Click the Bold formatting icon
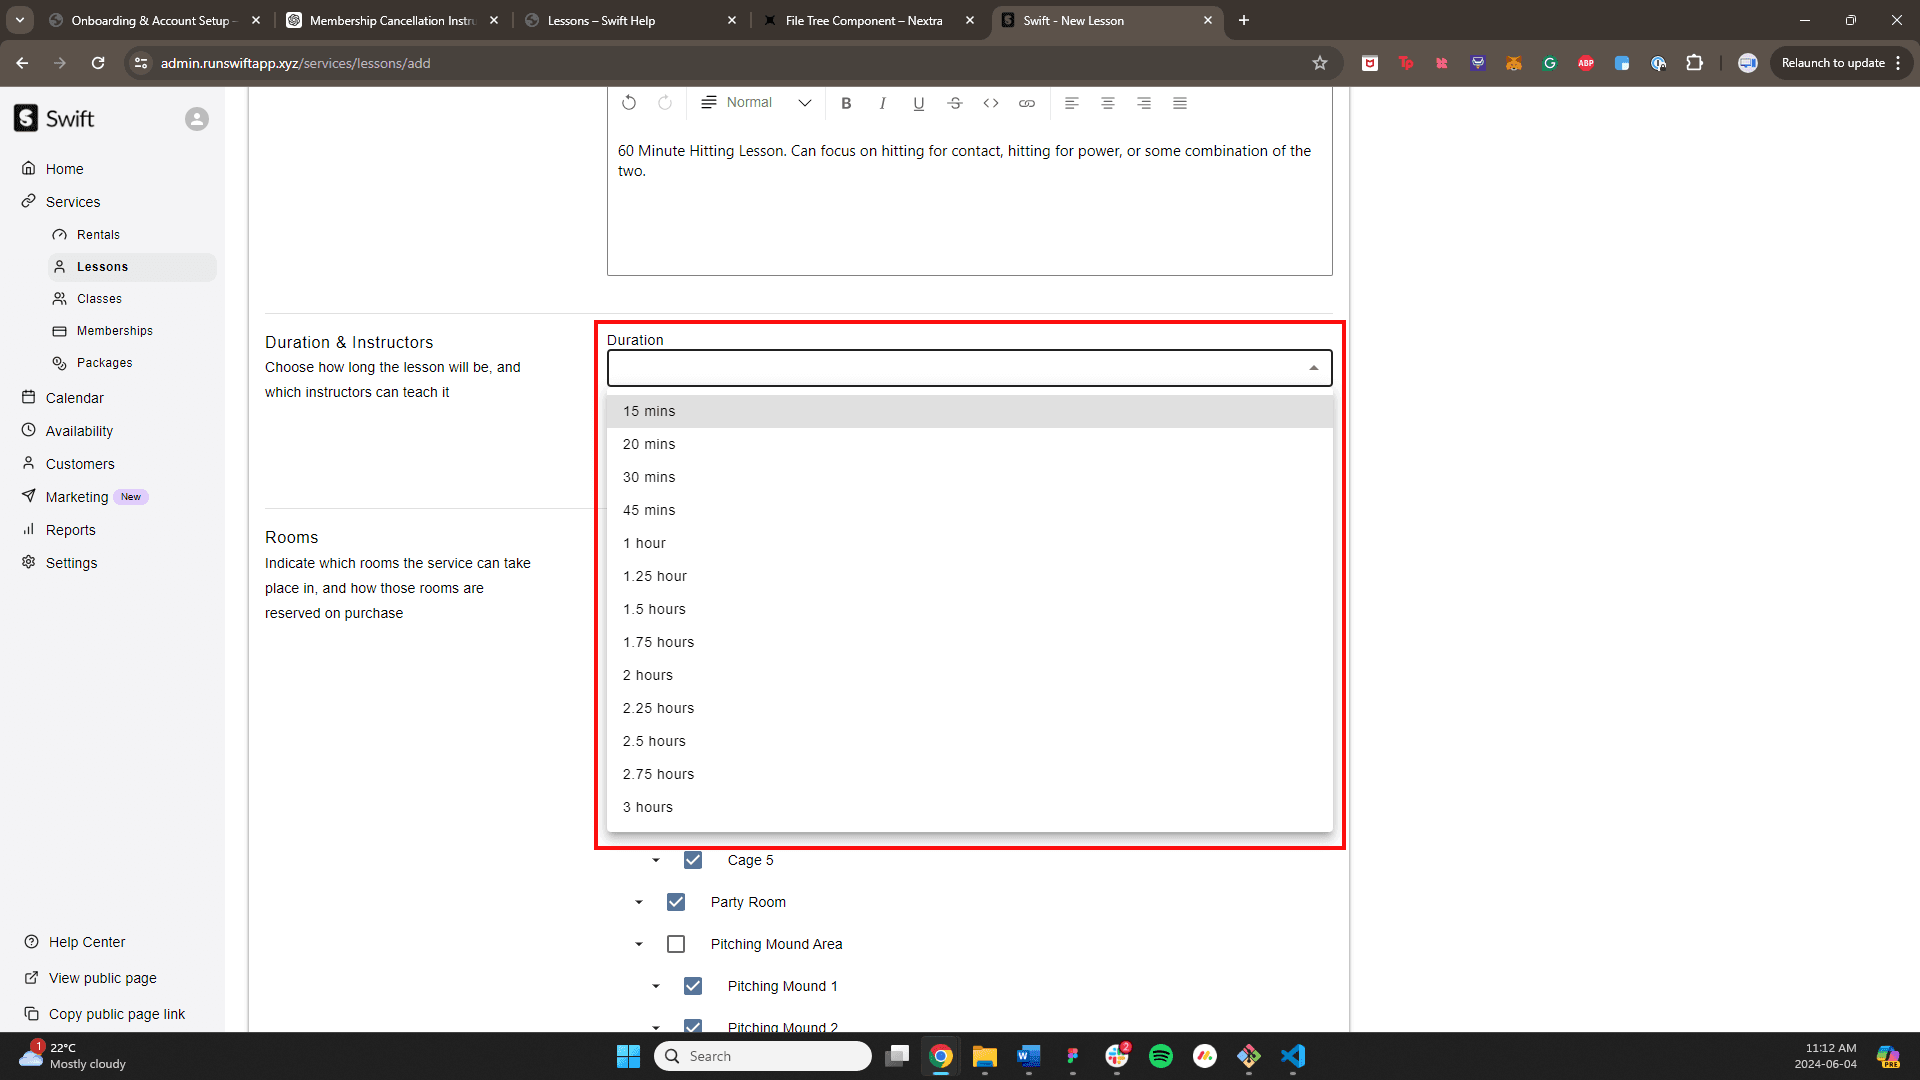Screen dimensions: 1920x1080 (847, 103)
